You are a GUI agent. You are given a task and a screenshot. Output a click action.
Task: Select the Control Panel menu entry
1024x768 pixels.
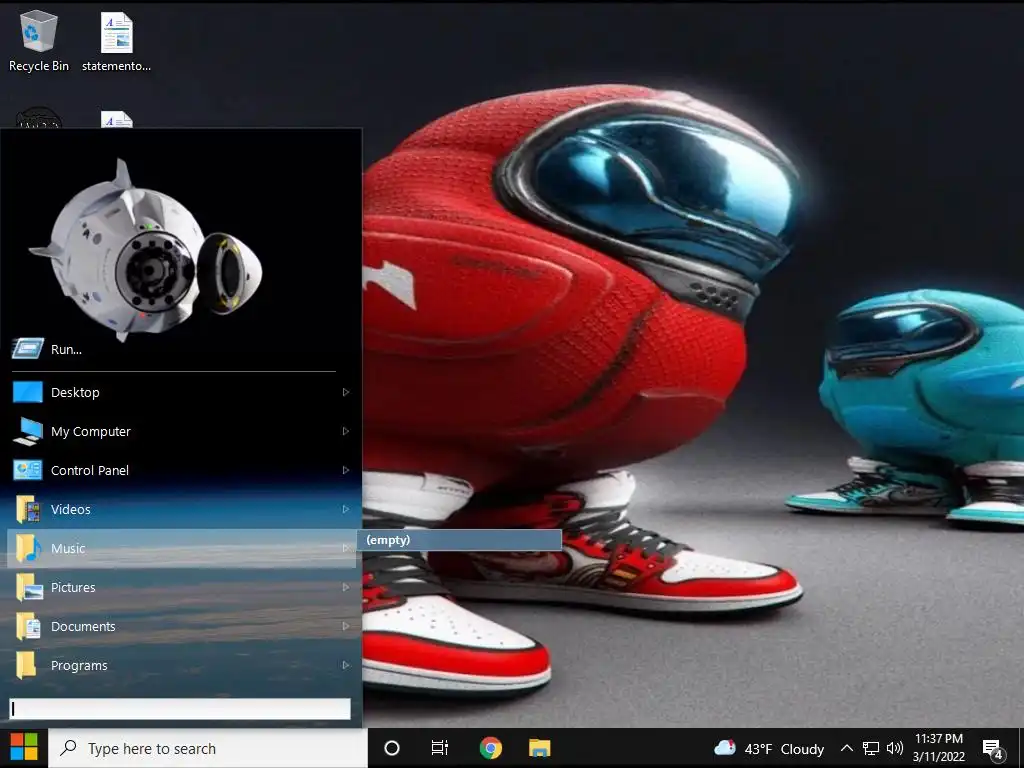(181, 470)
